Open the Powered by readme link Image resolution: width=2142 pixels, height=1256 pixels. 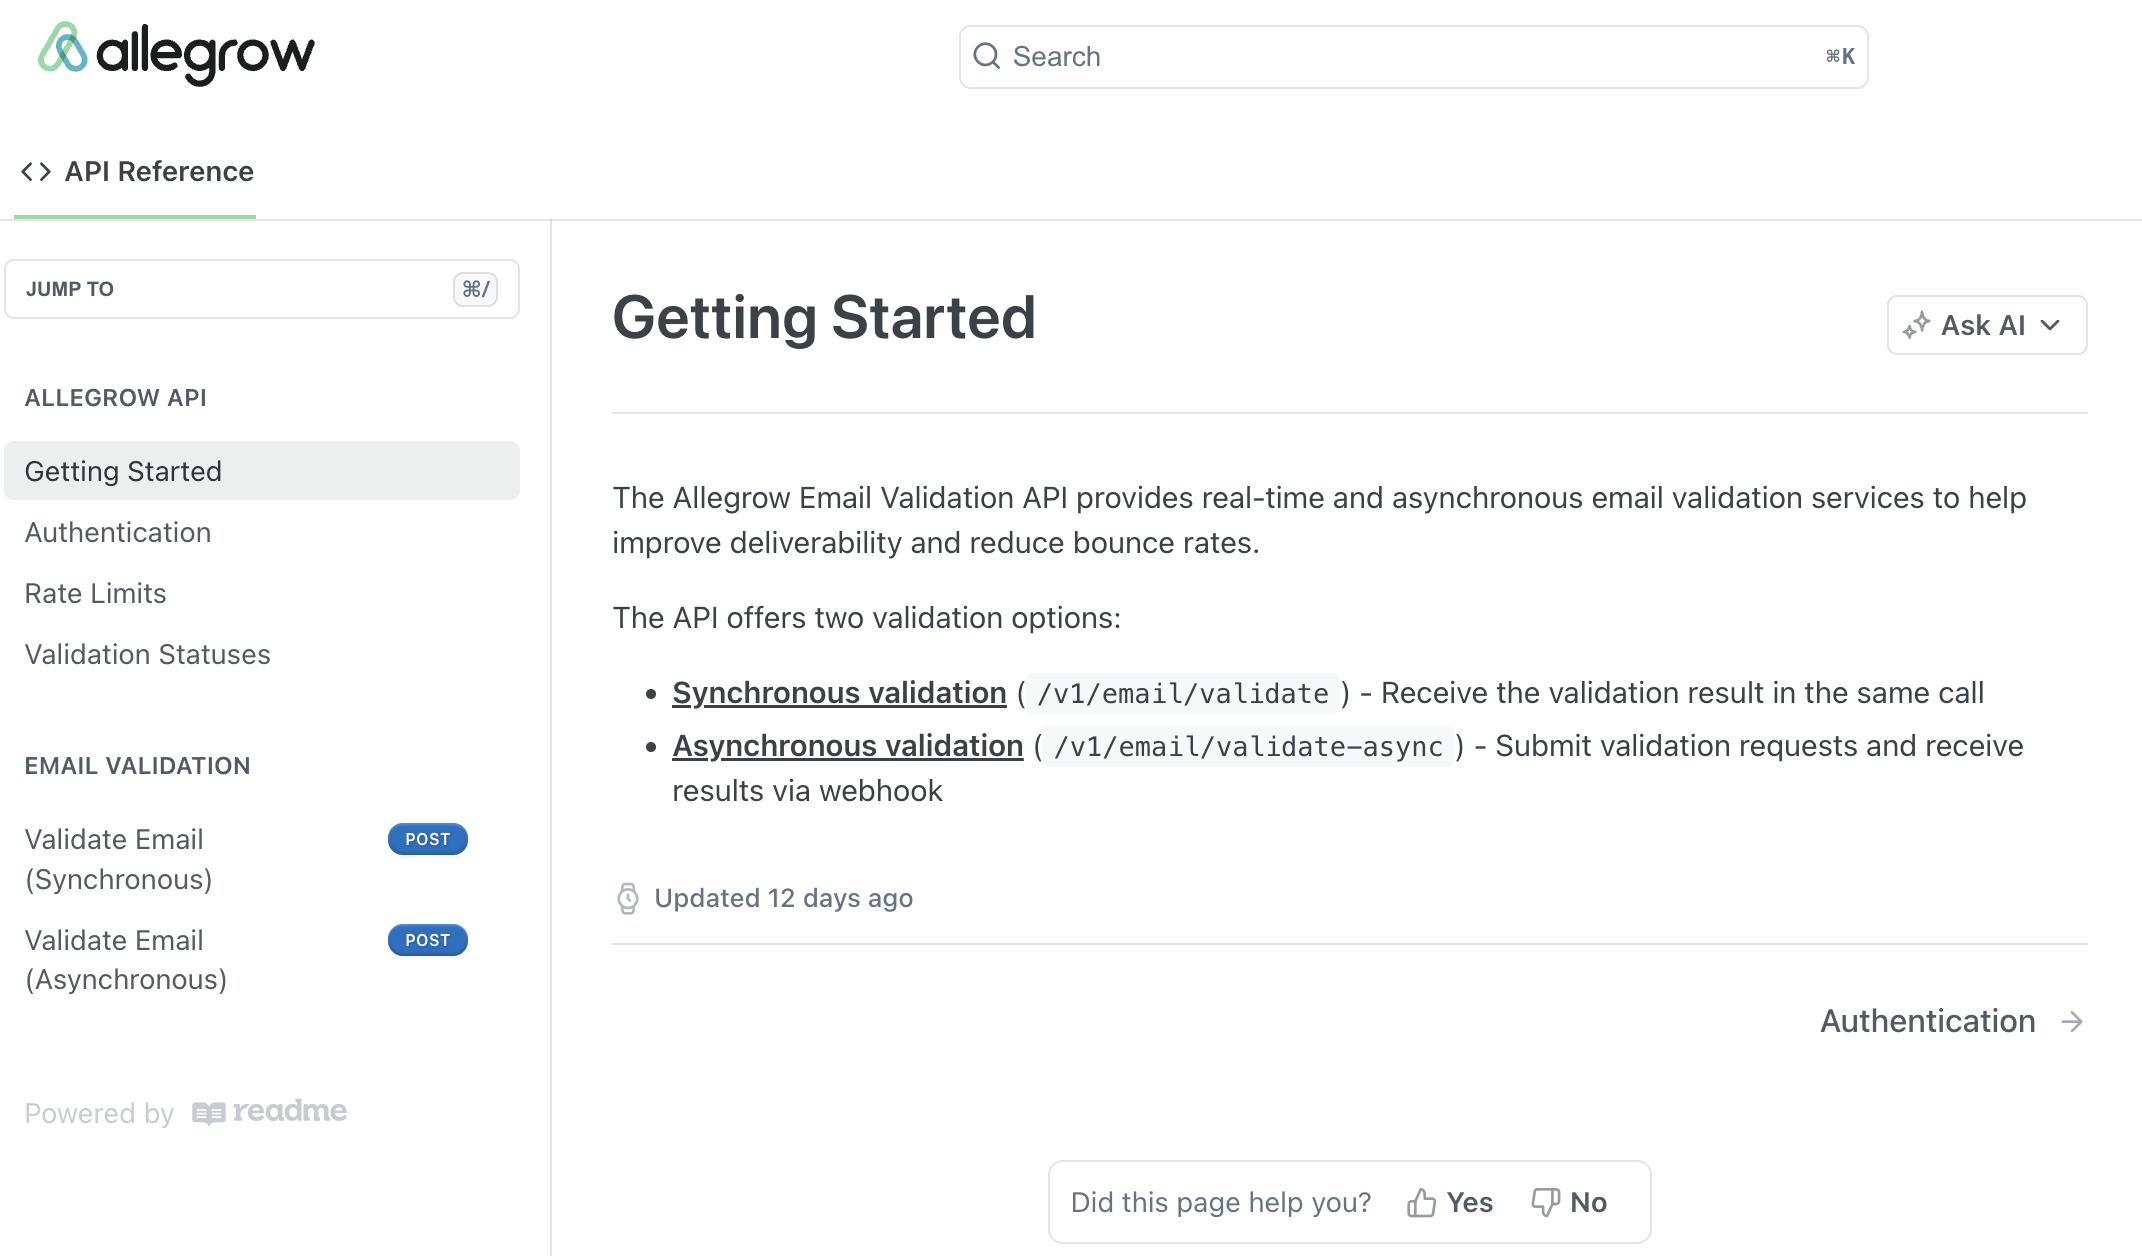[x=186, y=1112]
